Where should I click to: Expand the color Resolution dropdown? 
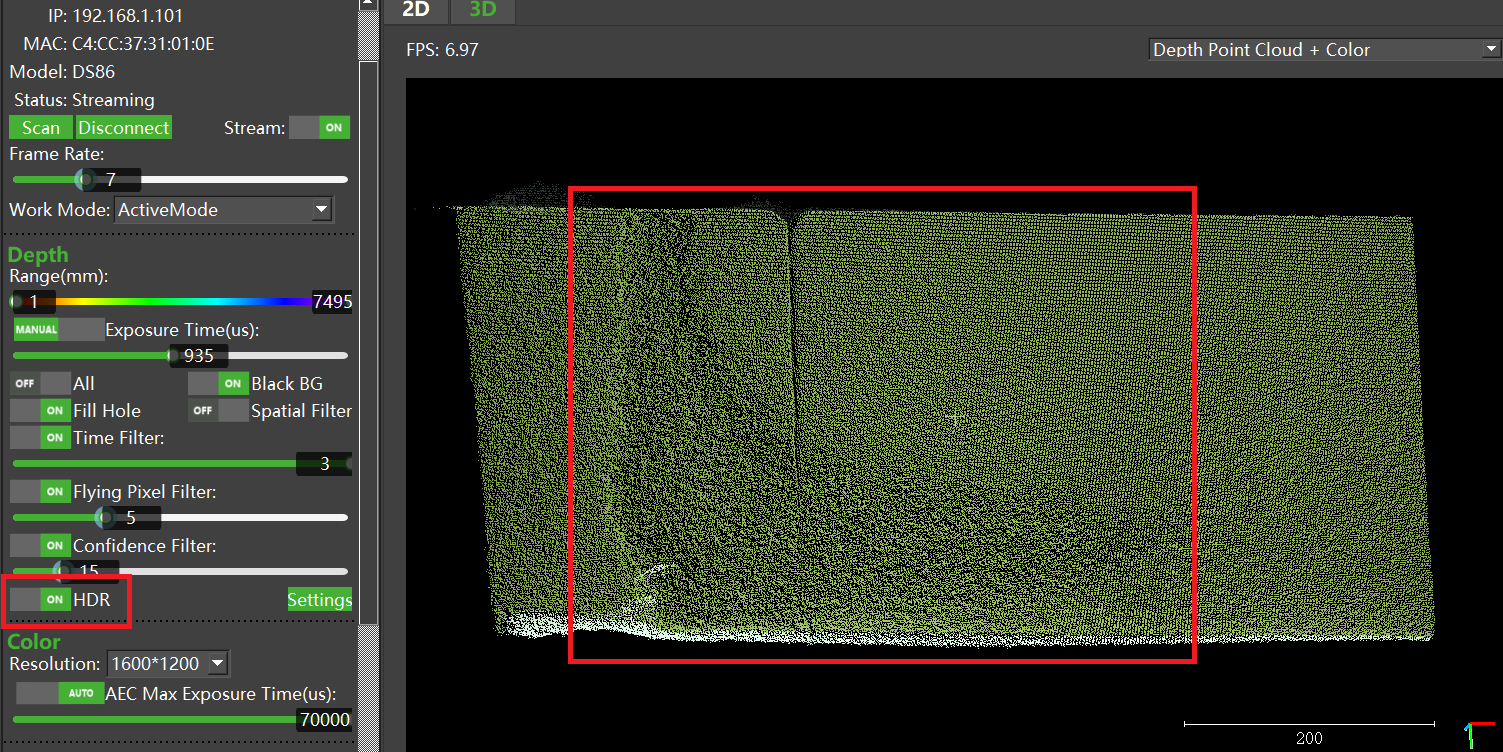click(x=167, y=663)
